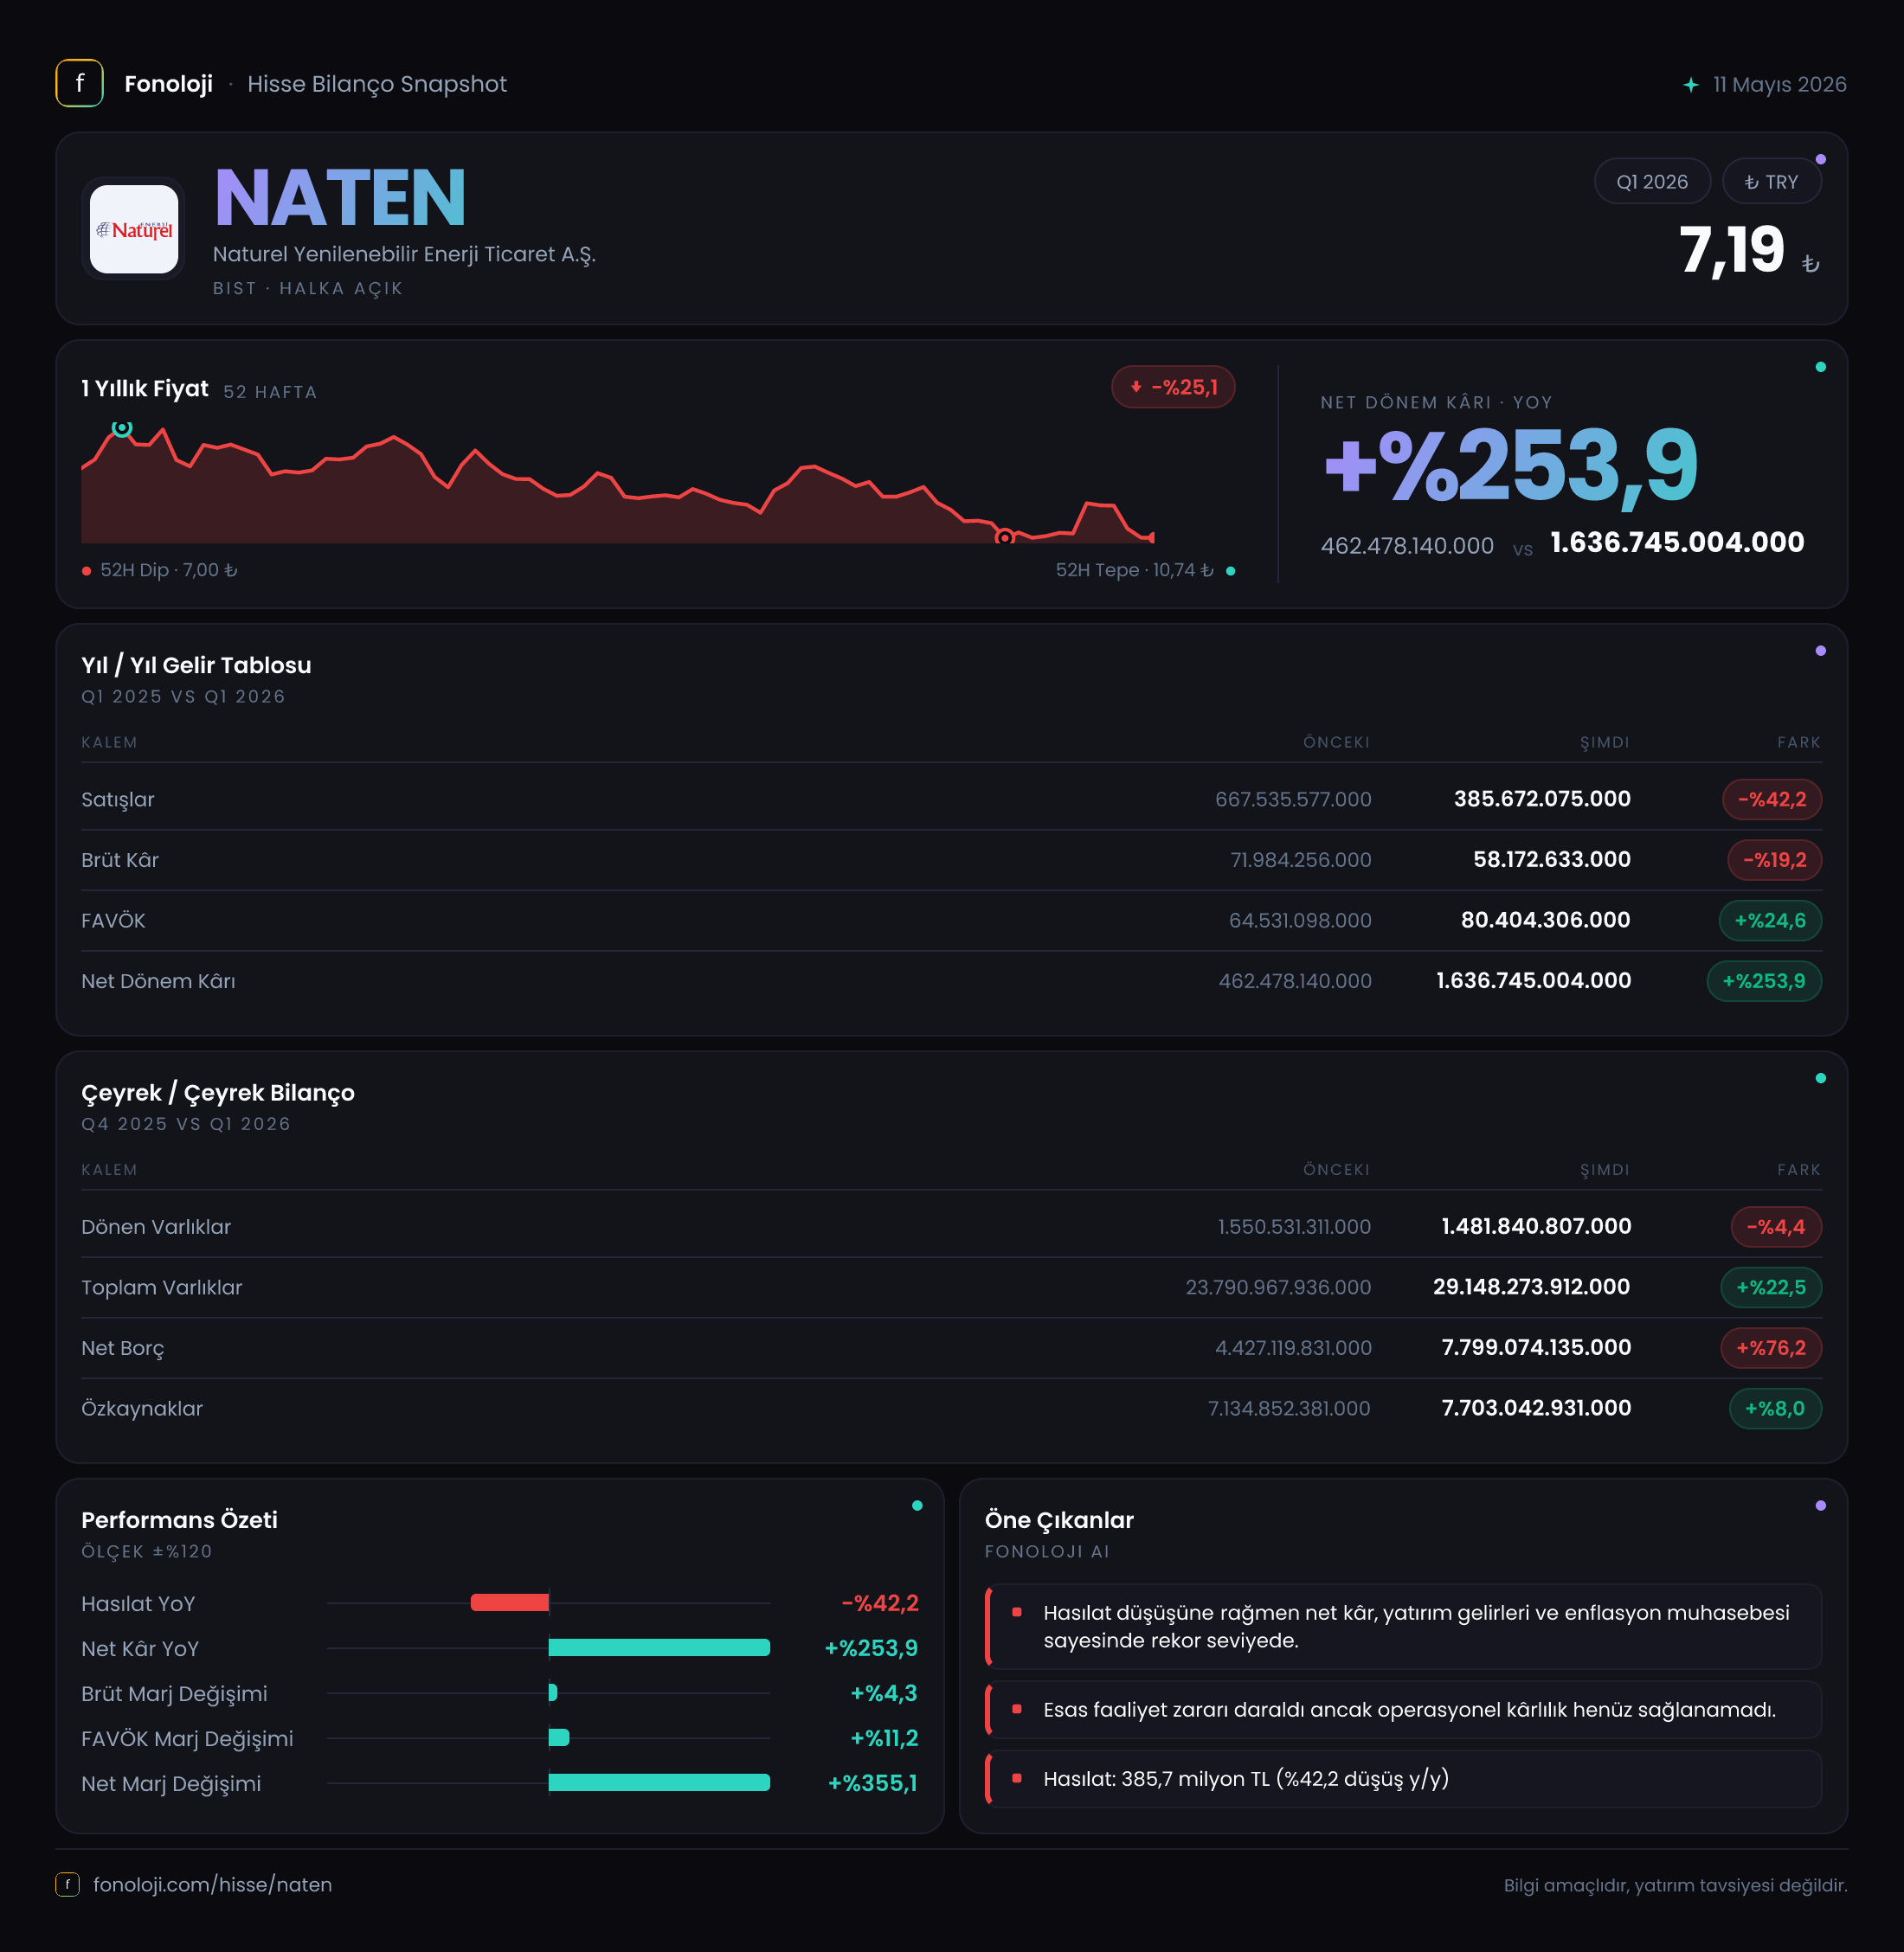Click the NATEN ticker title
The height and width of the screenshot is (1952, 1904).
[x=340, y=198]
